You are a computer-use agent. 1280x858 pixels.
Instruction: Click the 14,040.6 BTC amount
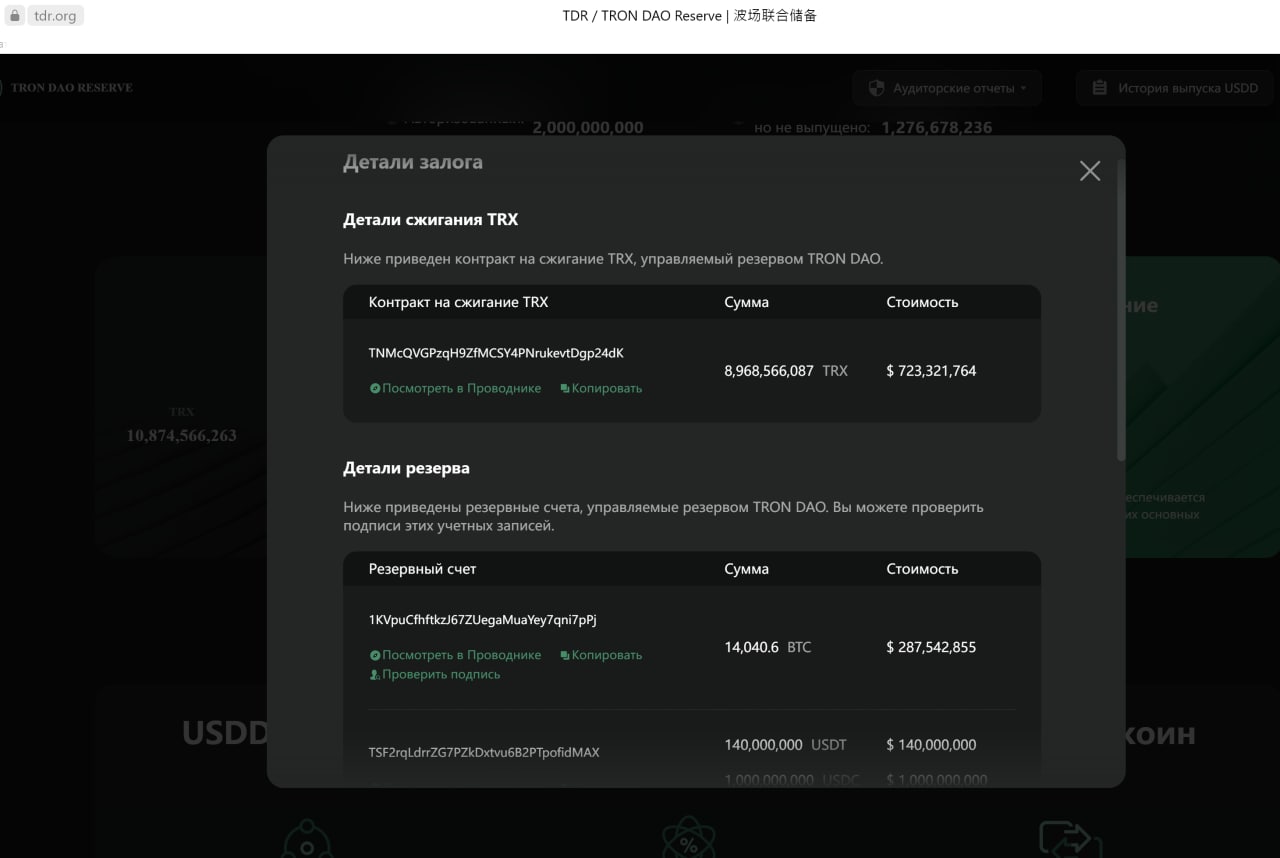tap(768, 647)
